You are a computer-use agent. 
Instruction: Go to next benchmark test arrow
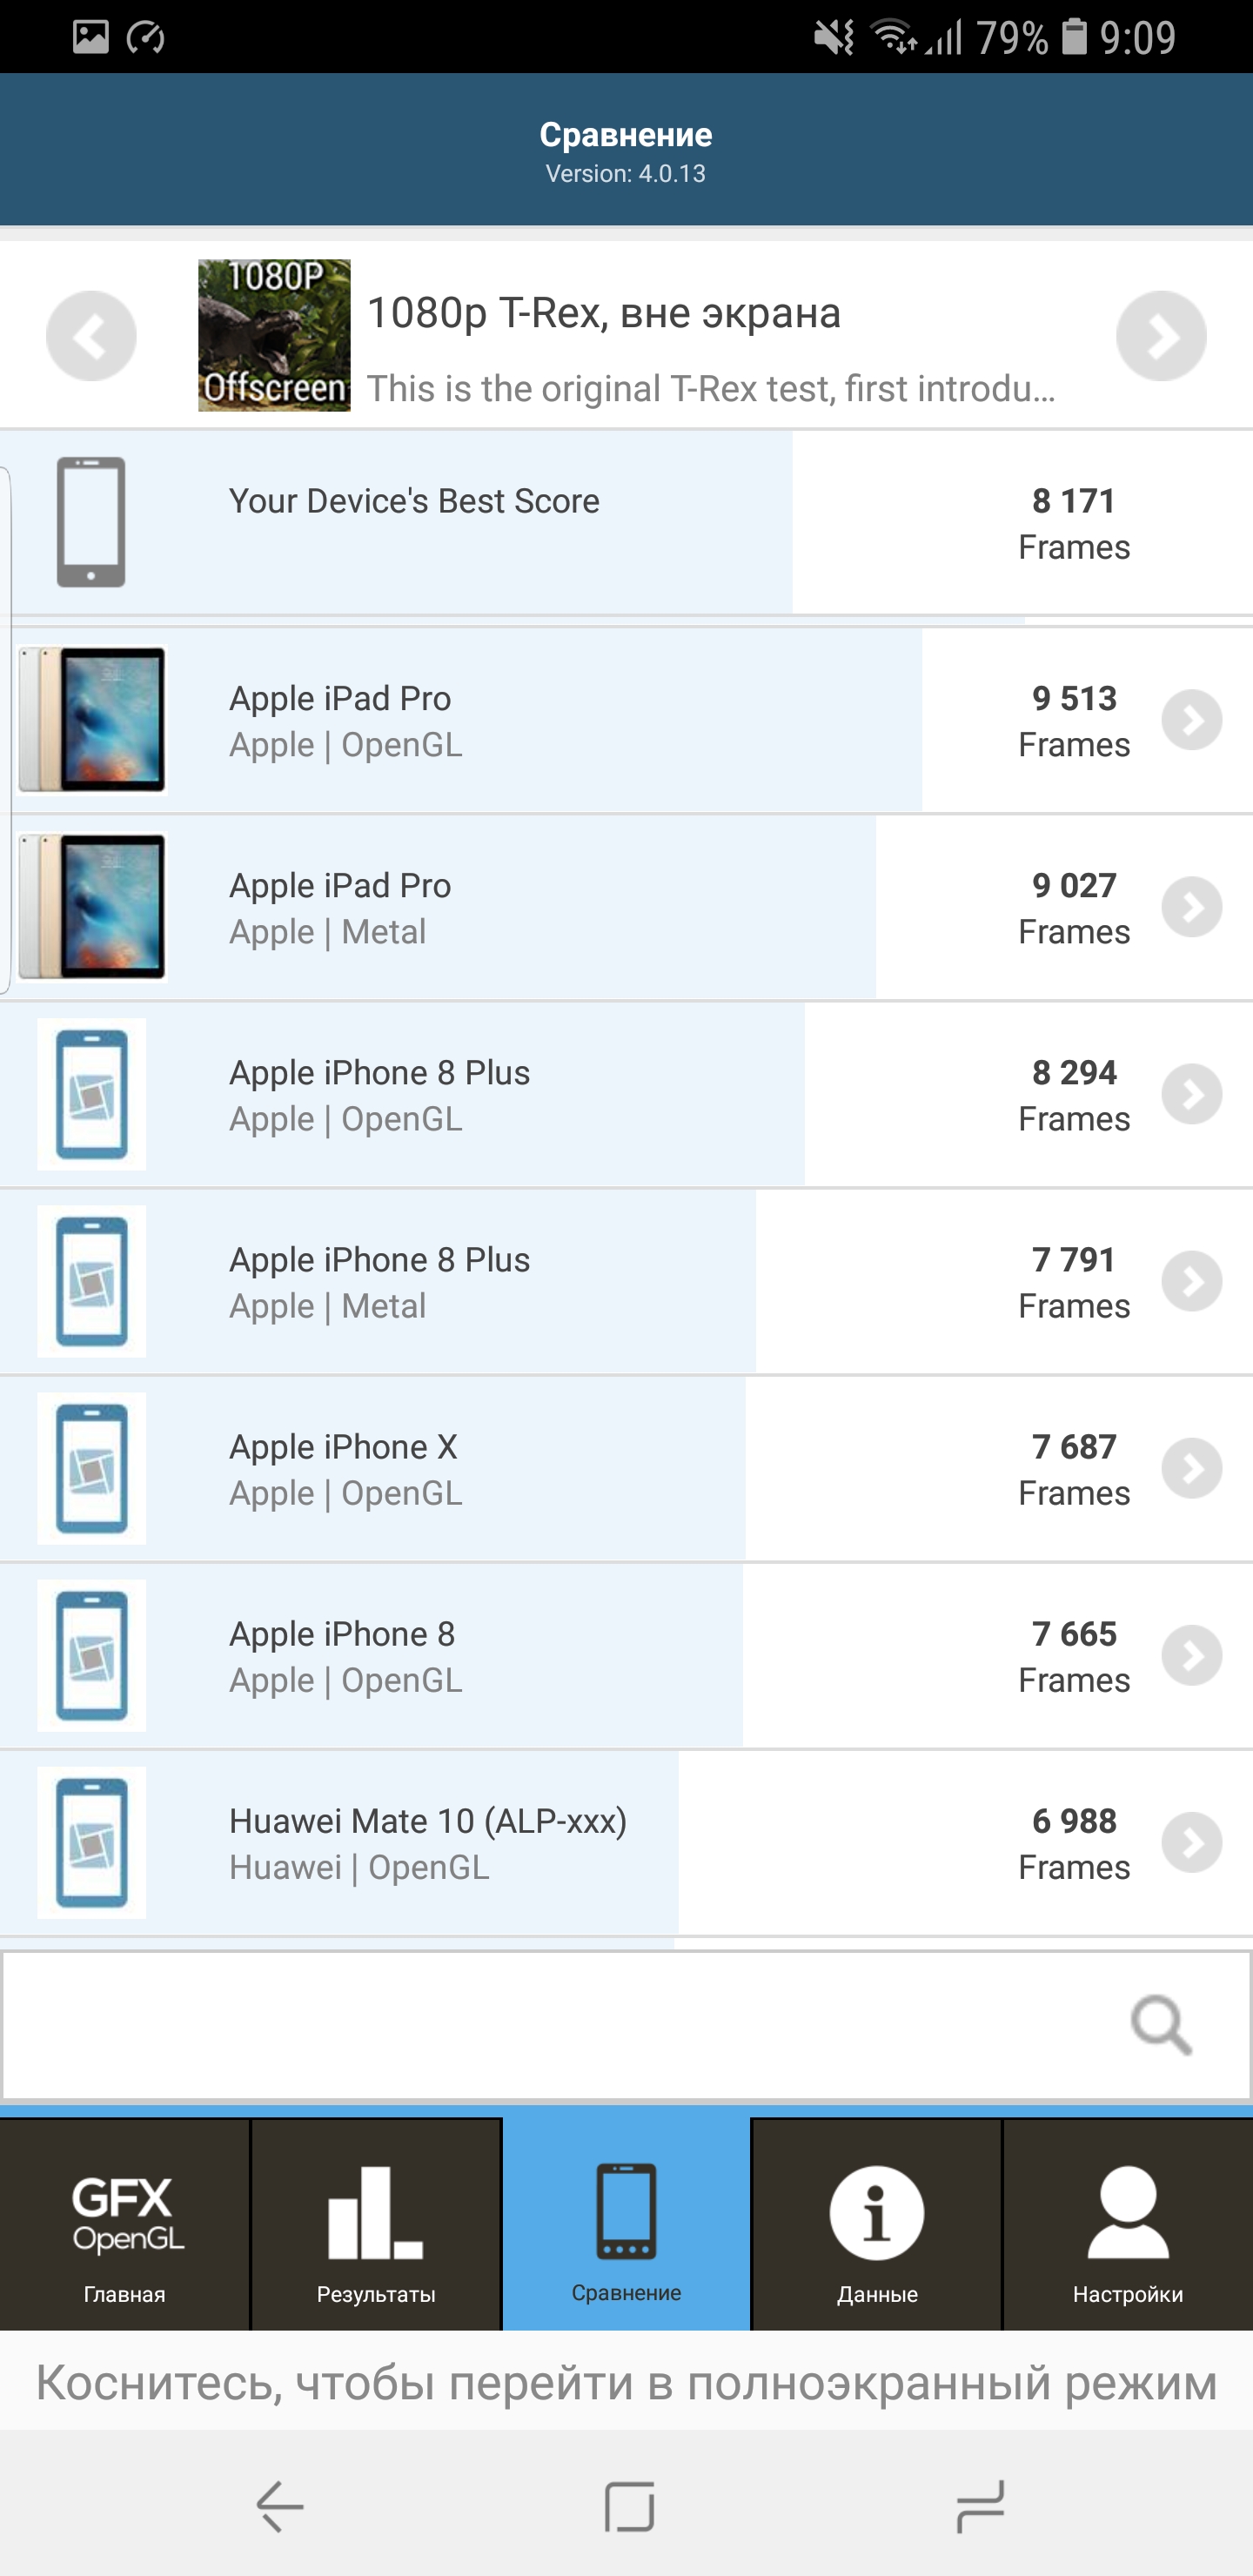tap(1160, 336)
